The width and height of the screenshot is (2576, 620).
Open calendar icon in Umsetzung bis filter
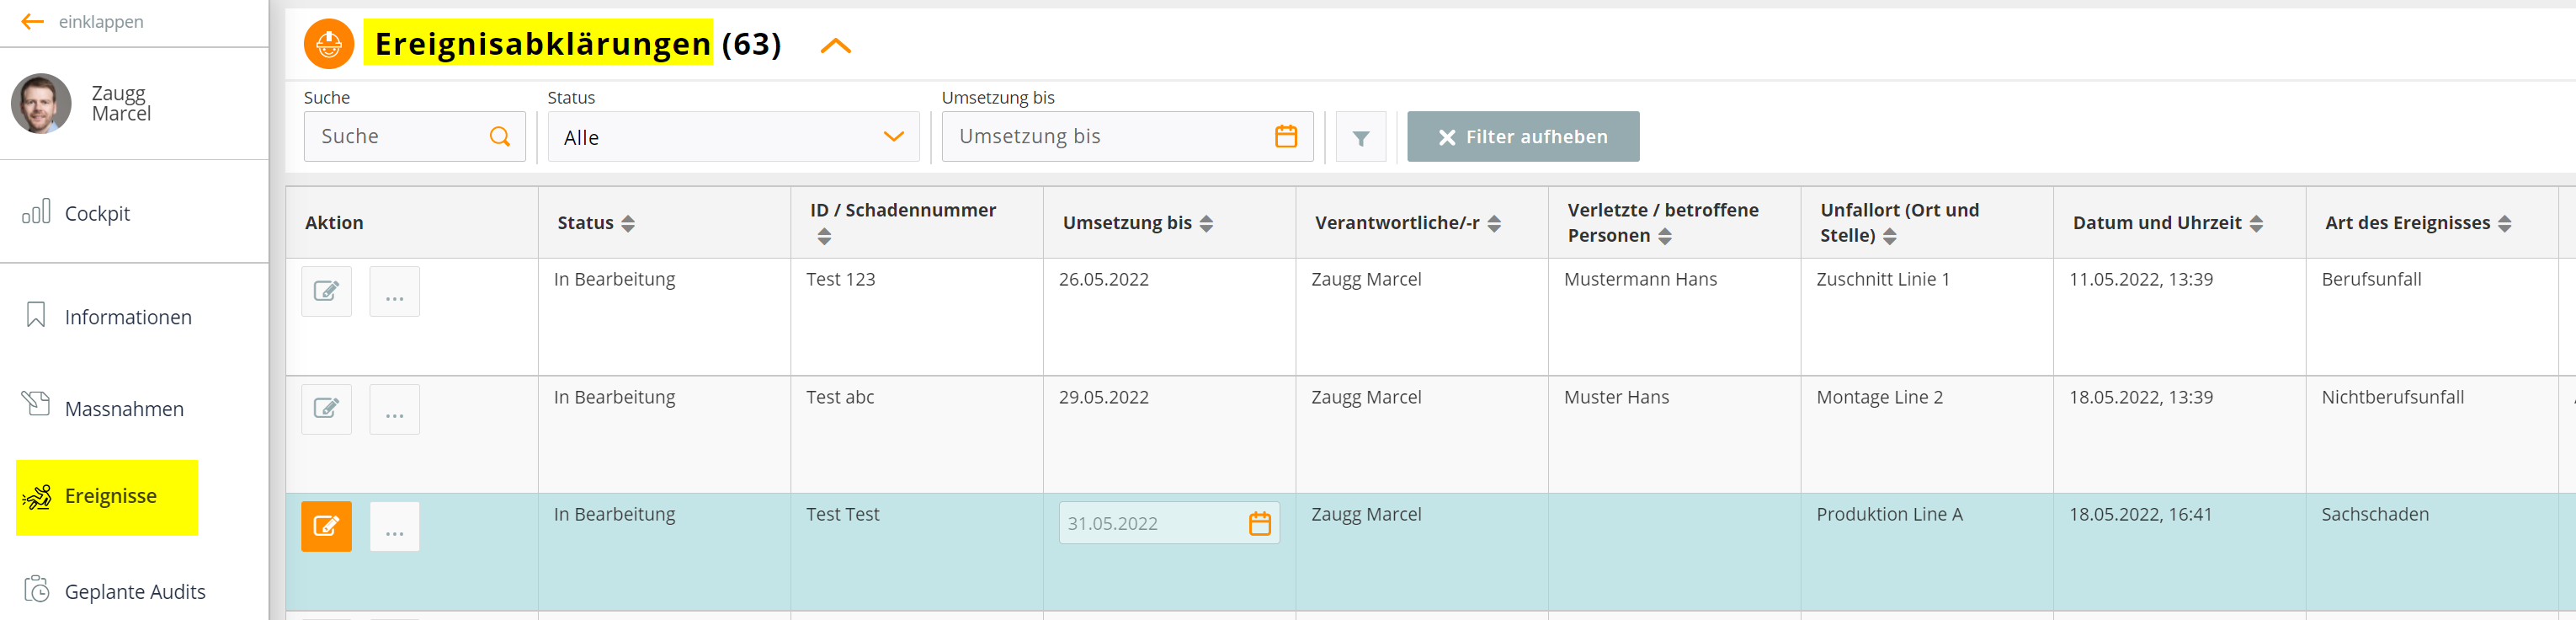click(x=1286, y=136)
